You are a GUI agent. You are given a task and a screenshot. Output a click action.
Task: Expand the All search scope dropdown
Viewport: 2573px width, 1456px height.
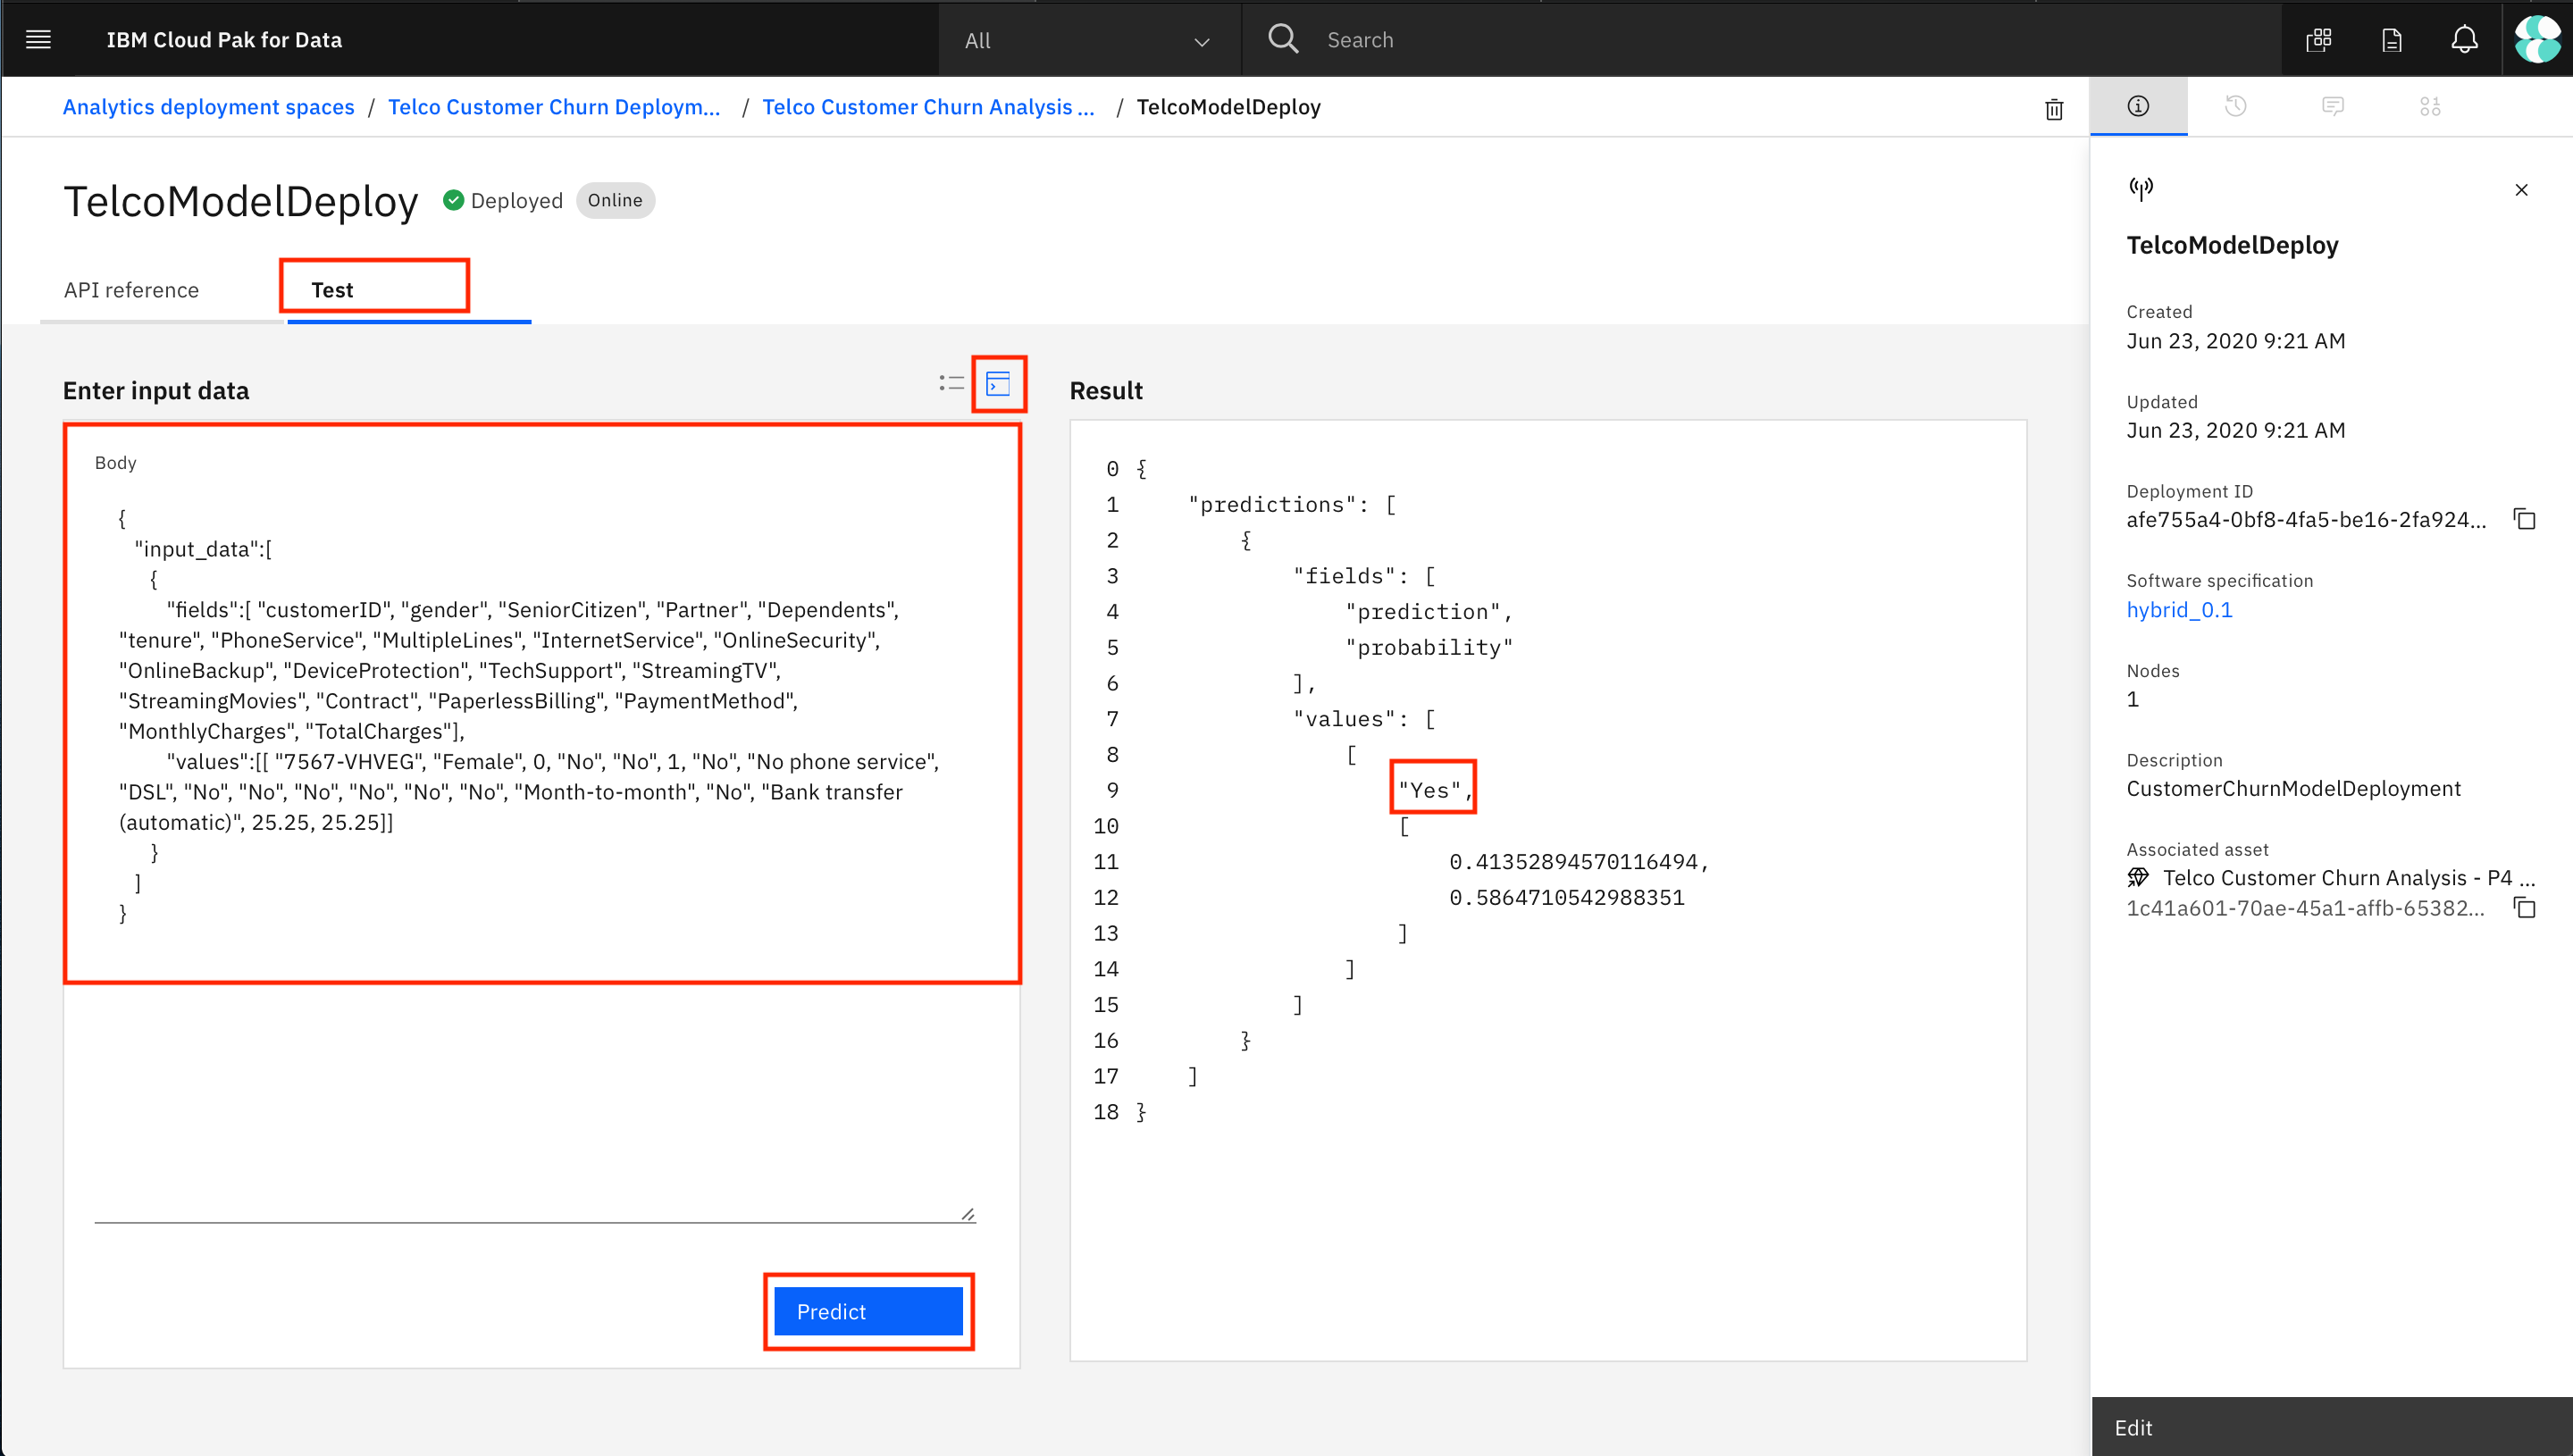pyautogui.click(x=1088, y=41)
